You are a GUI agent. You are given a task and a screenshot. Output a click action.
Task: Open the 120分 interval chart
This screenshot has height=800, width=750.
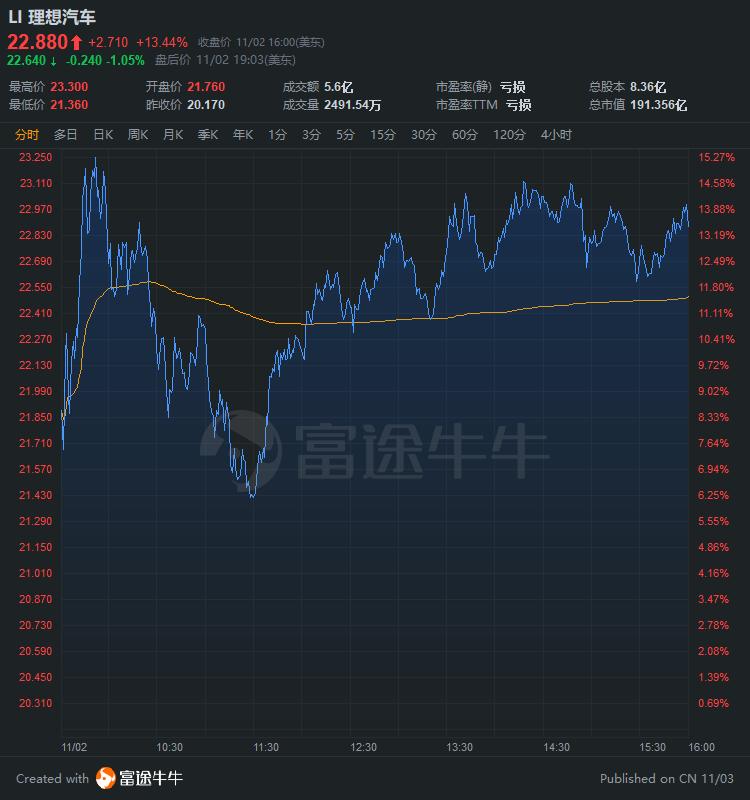tap(509, 135)
